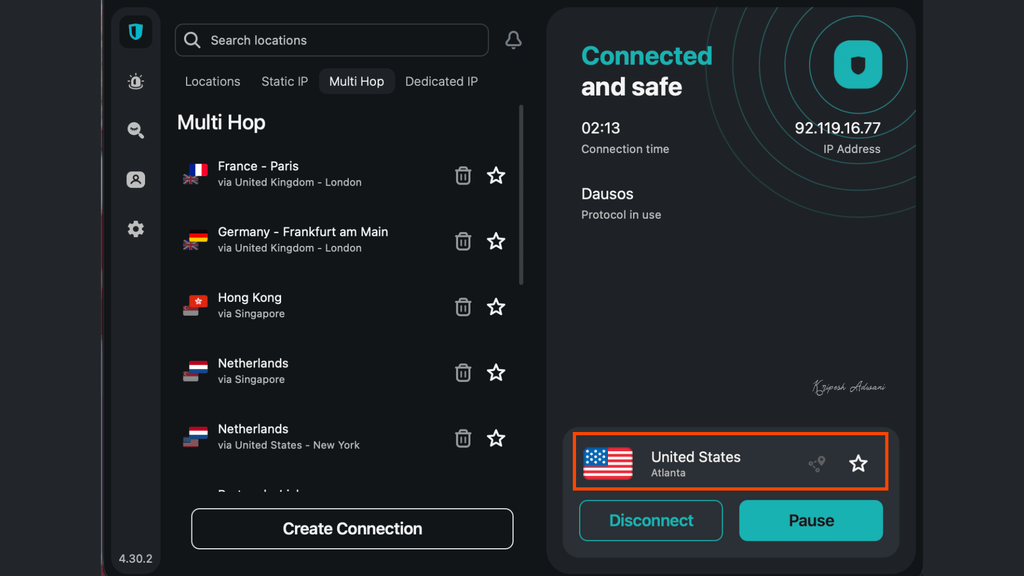Click the United States Atlanta location text
1024x576 pixels.
tap(696, 464)
